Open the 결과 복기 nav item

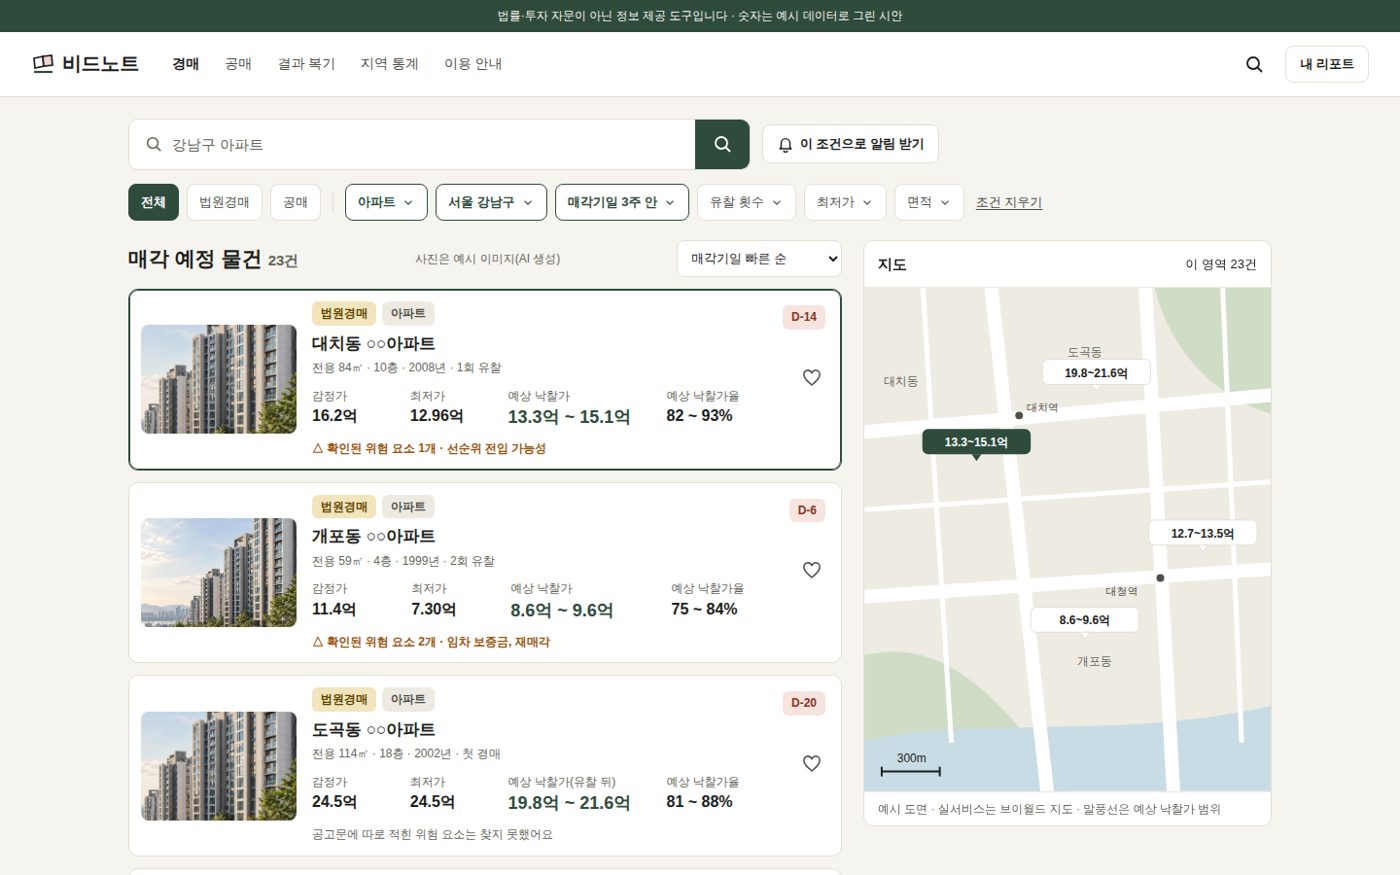(x=306, y=64)
